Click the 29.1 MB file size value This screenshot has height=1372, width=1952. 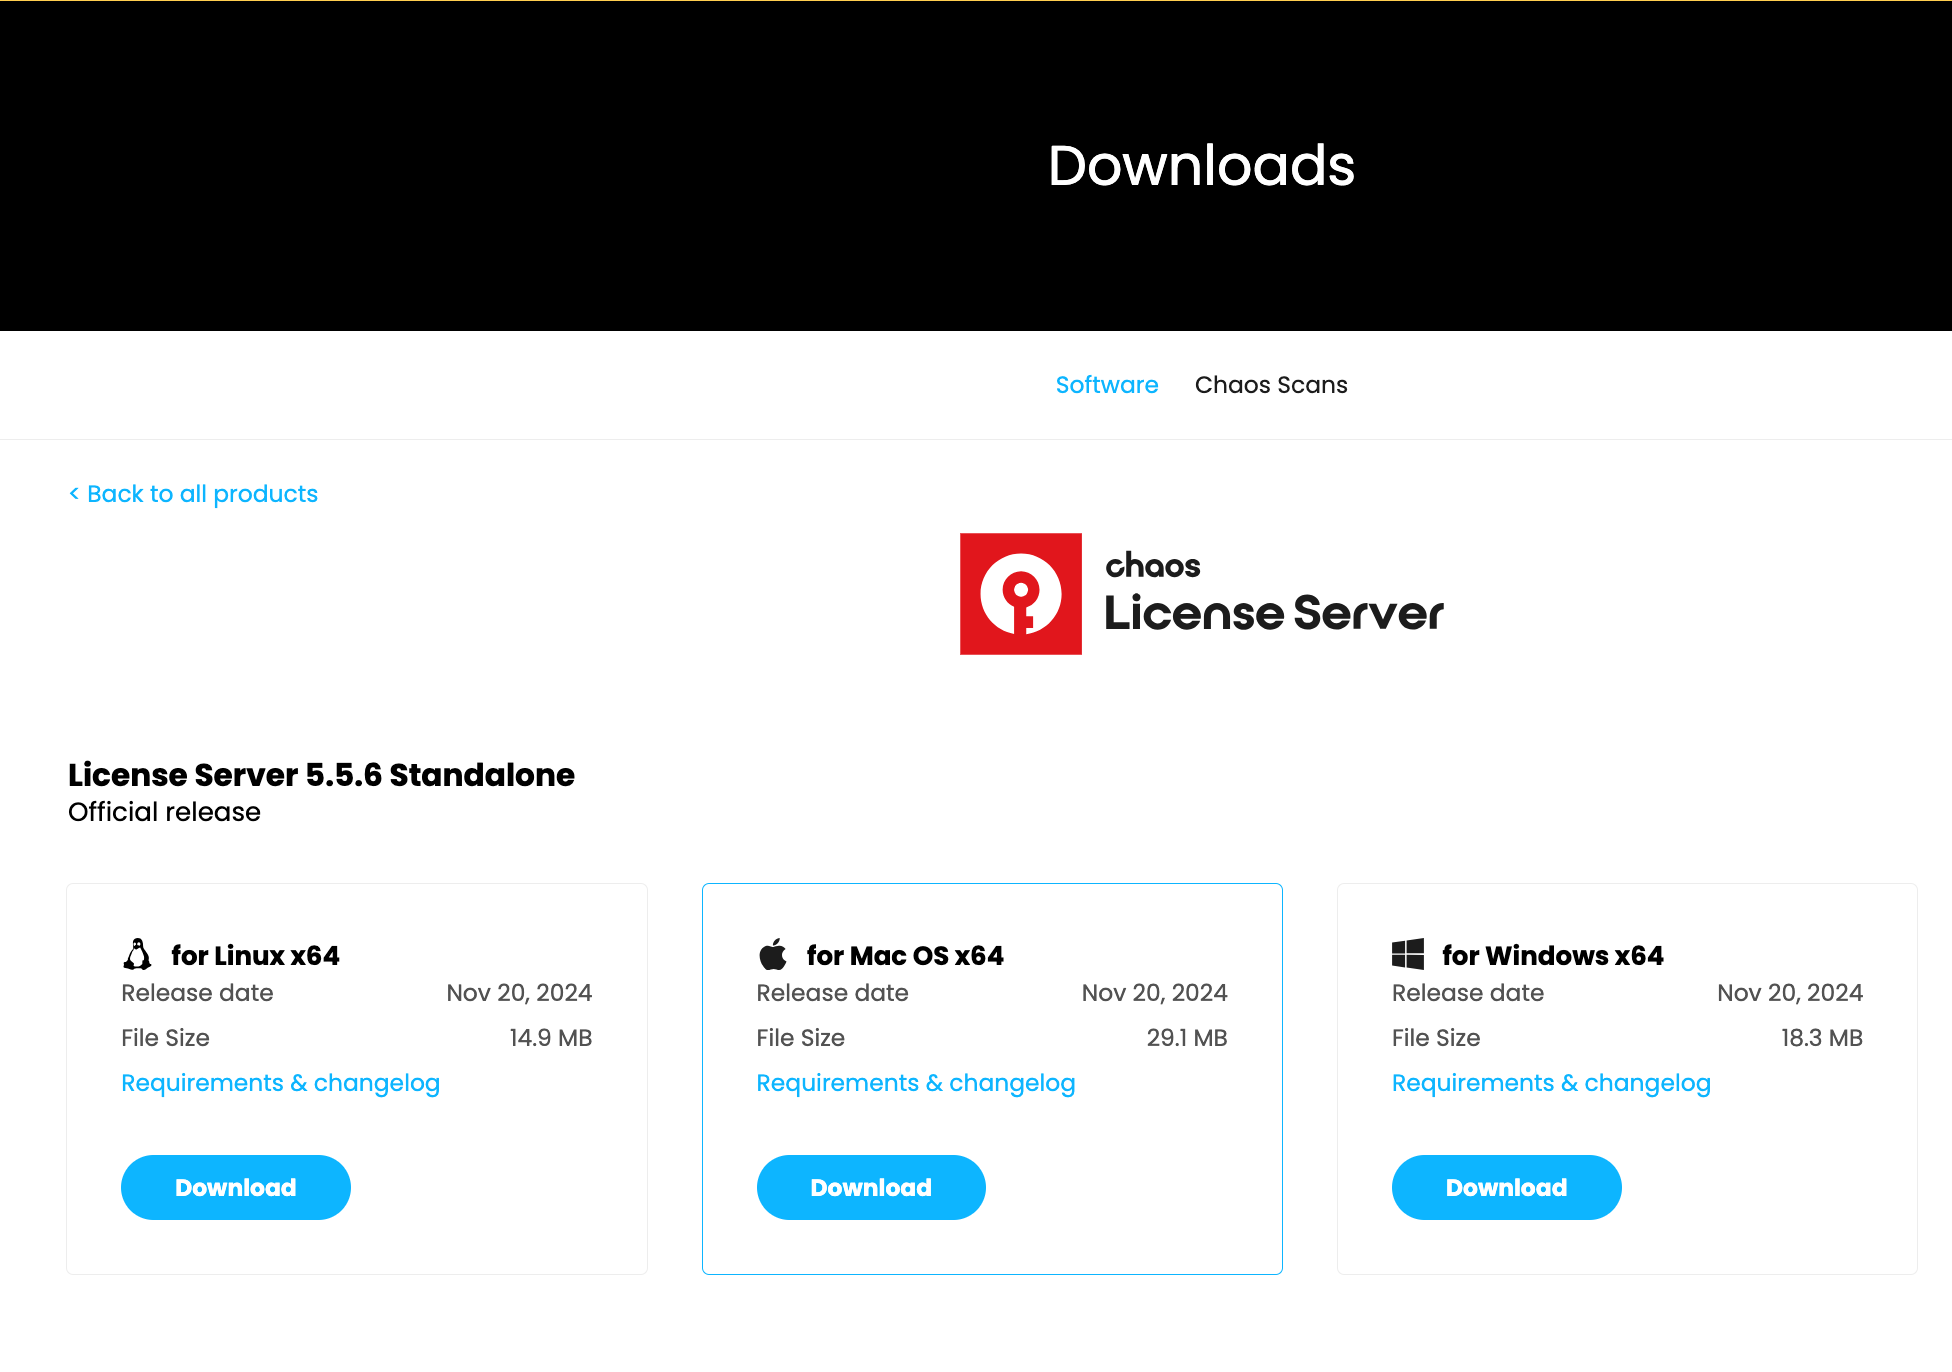1187,1038
